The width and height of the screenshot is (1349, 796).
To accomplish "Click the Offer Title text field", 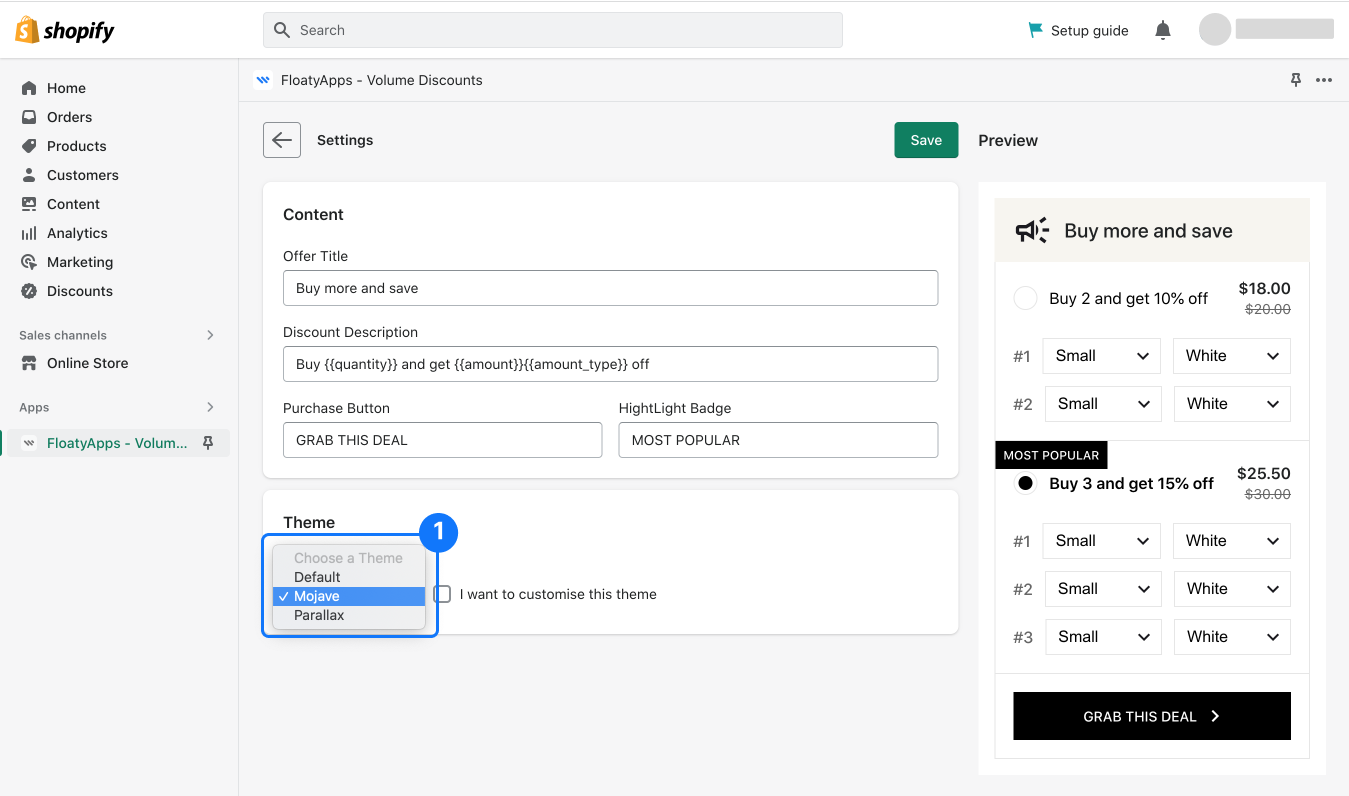I will (x=610, y=288).
